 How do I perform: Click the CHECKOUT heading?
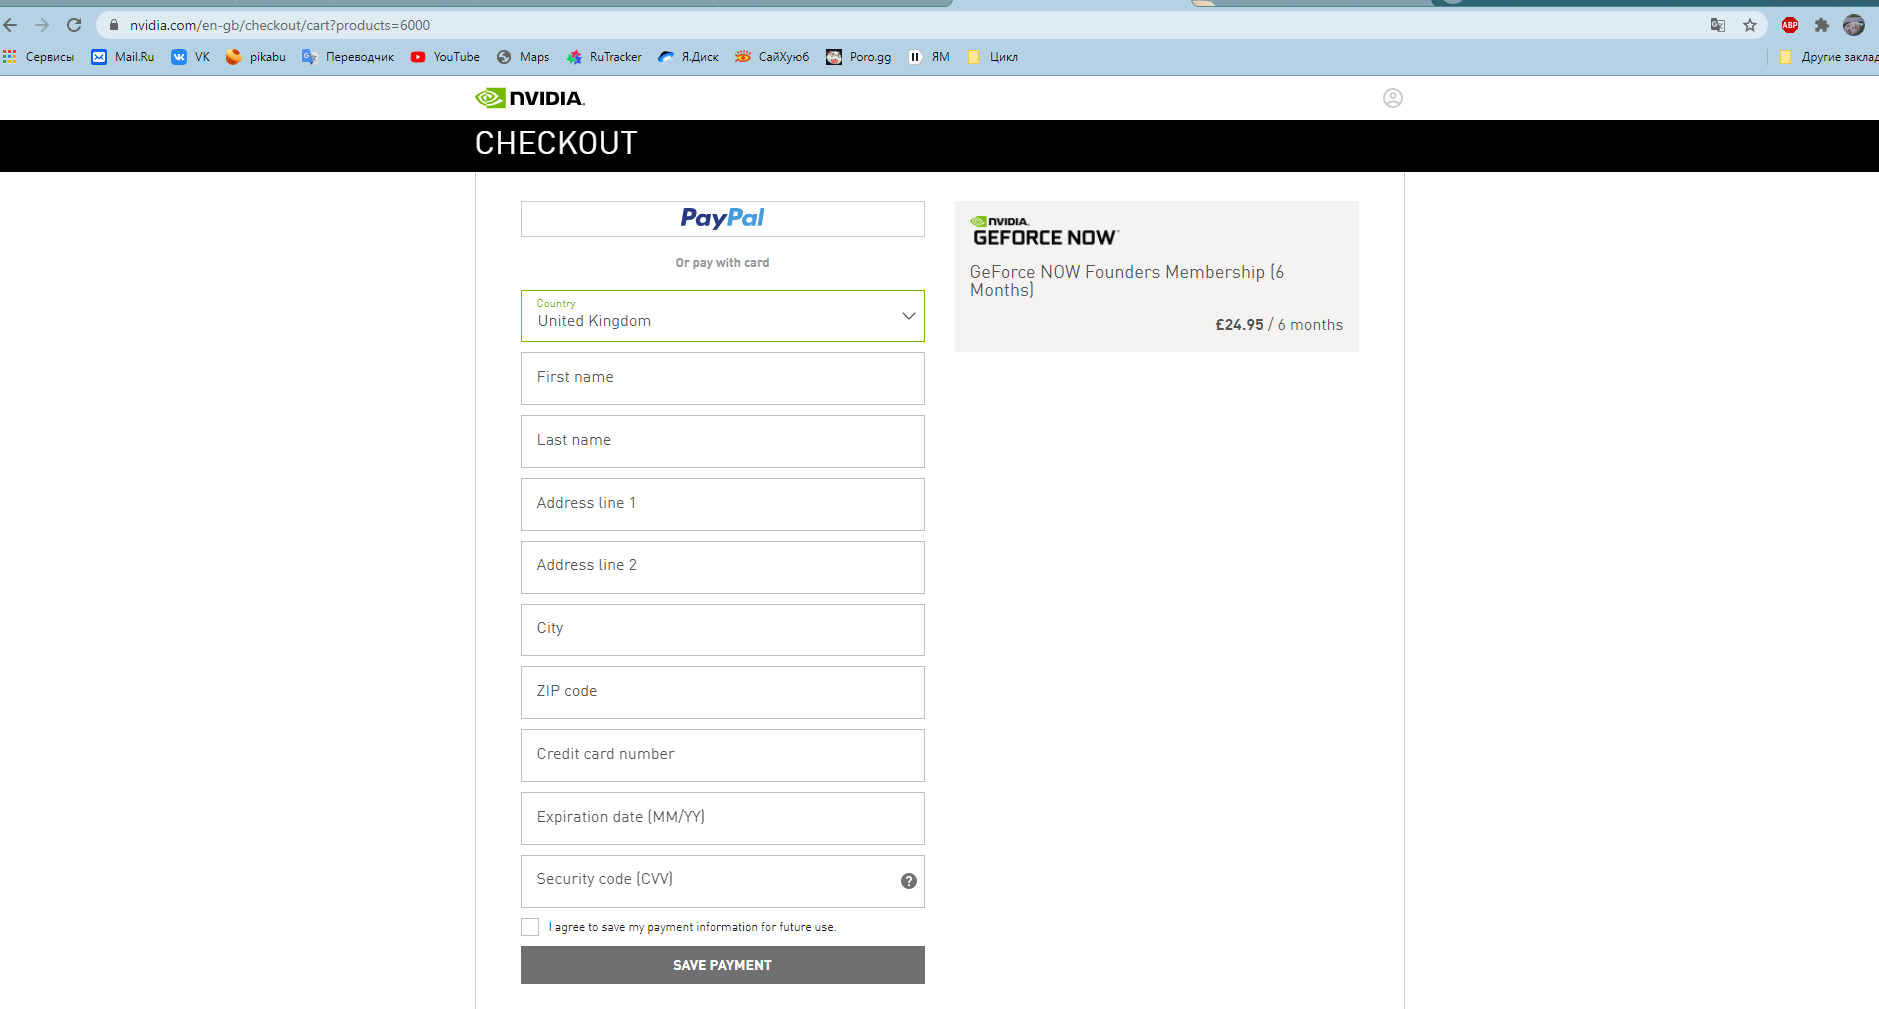[556, 144]
